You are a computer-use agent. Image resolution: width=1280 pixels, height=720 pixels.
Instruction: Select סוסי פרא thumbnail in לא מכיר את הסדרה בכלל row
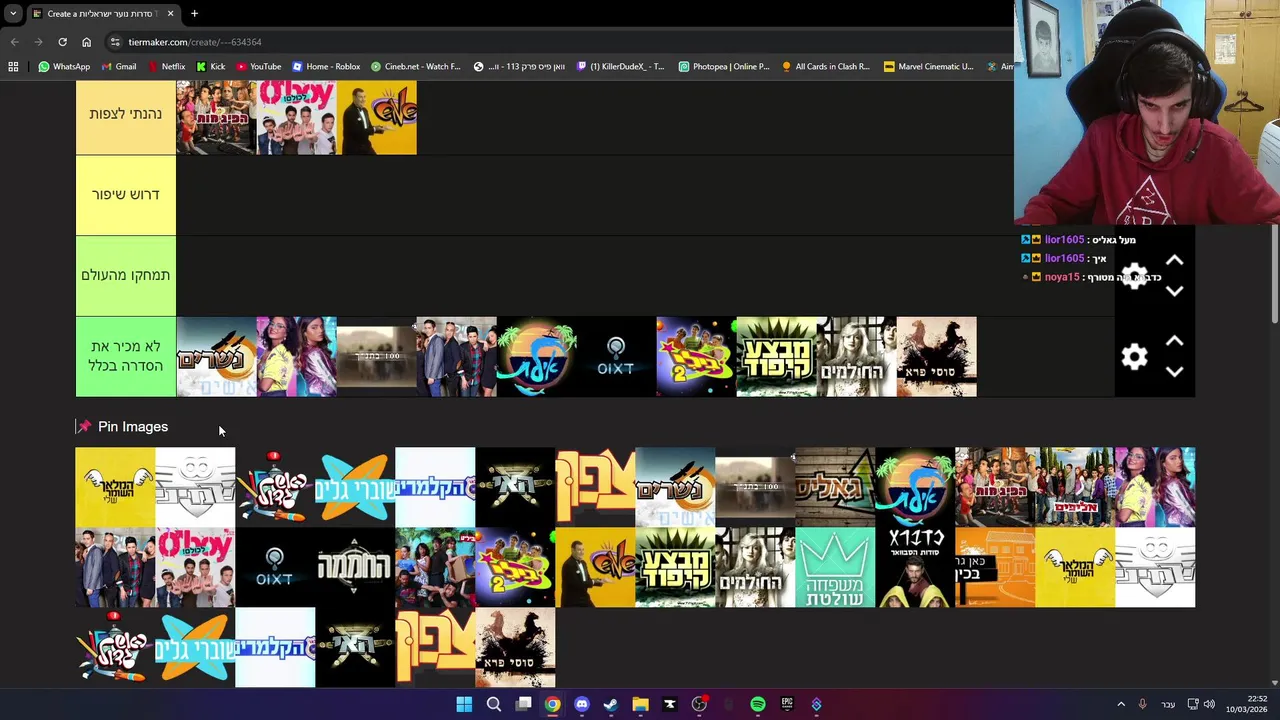(937, 357)
